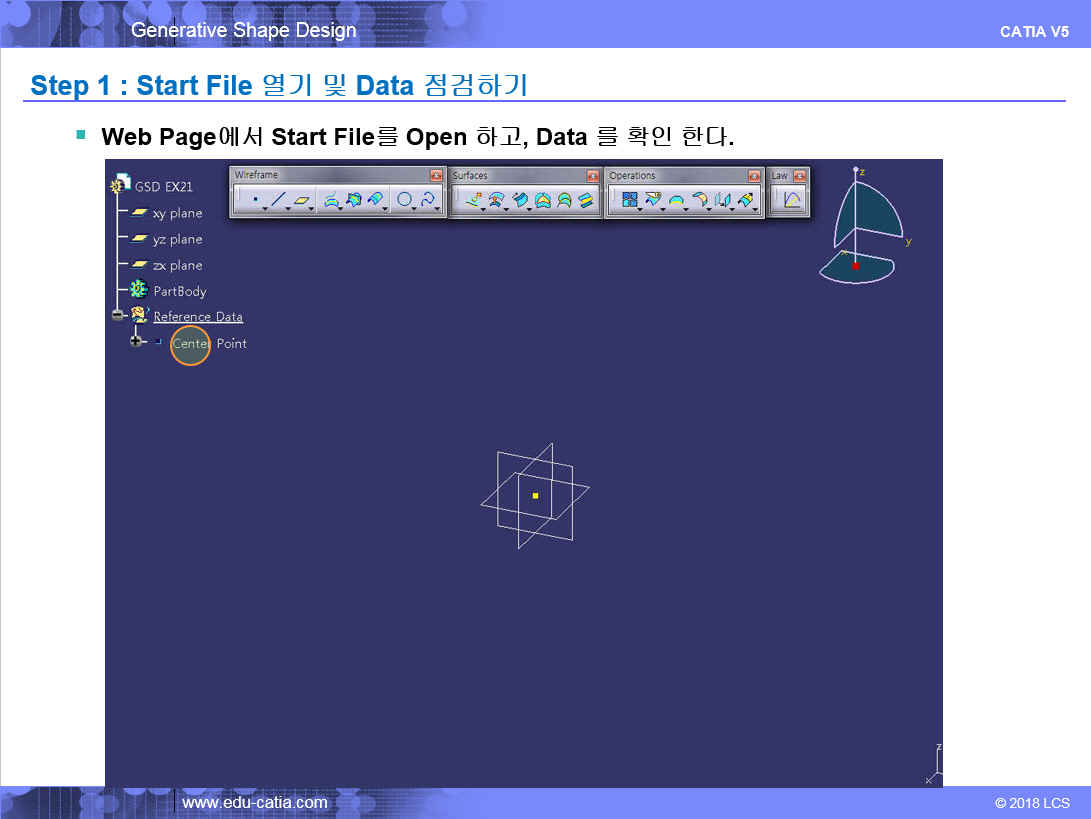Select the Fill surface tool
Viewport: 1091px width, 819px height.
click(x=542, y=200)
